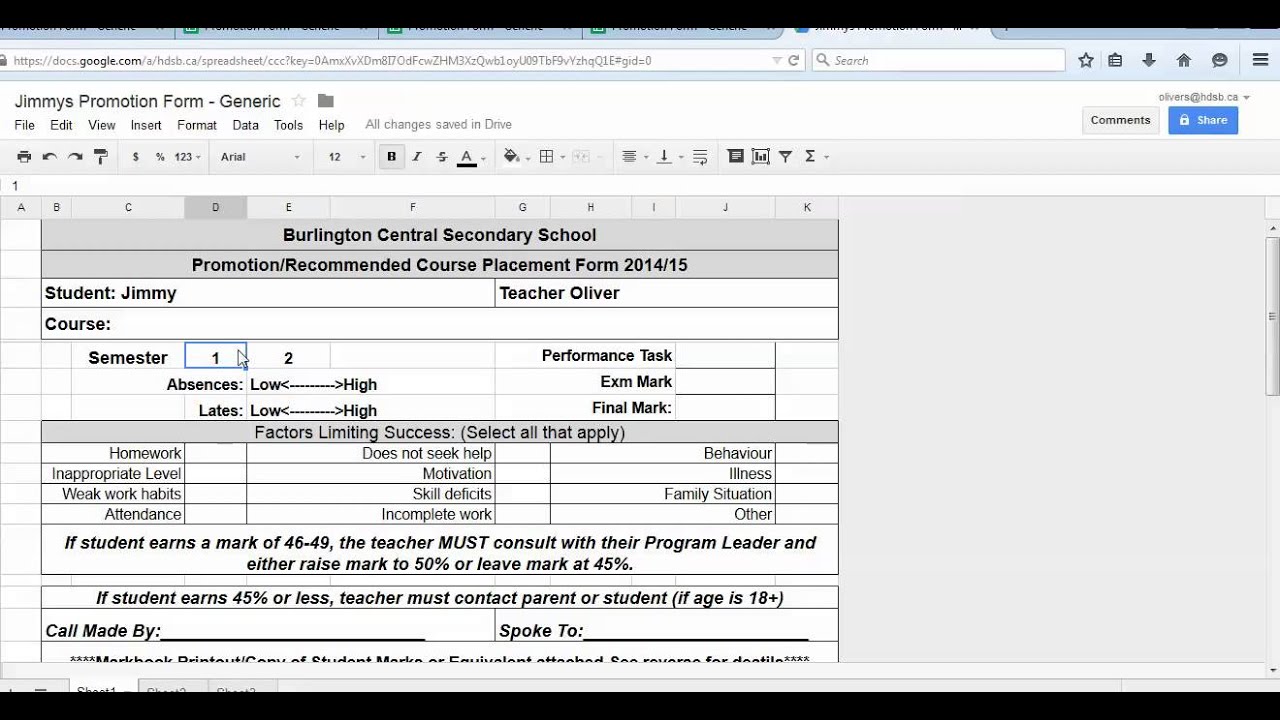The width and height of the screenshot is (1280, 720).
Task: Click the browser bookmarks list icon
Action: [1115, 61]
